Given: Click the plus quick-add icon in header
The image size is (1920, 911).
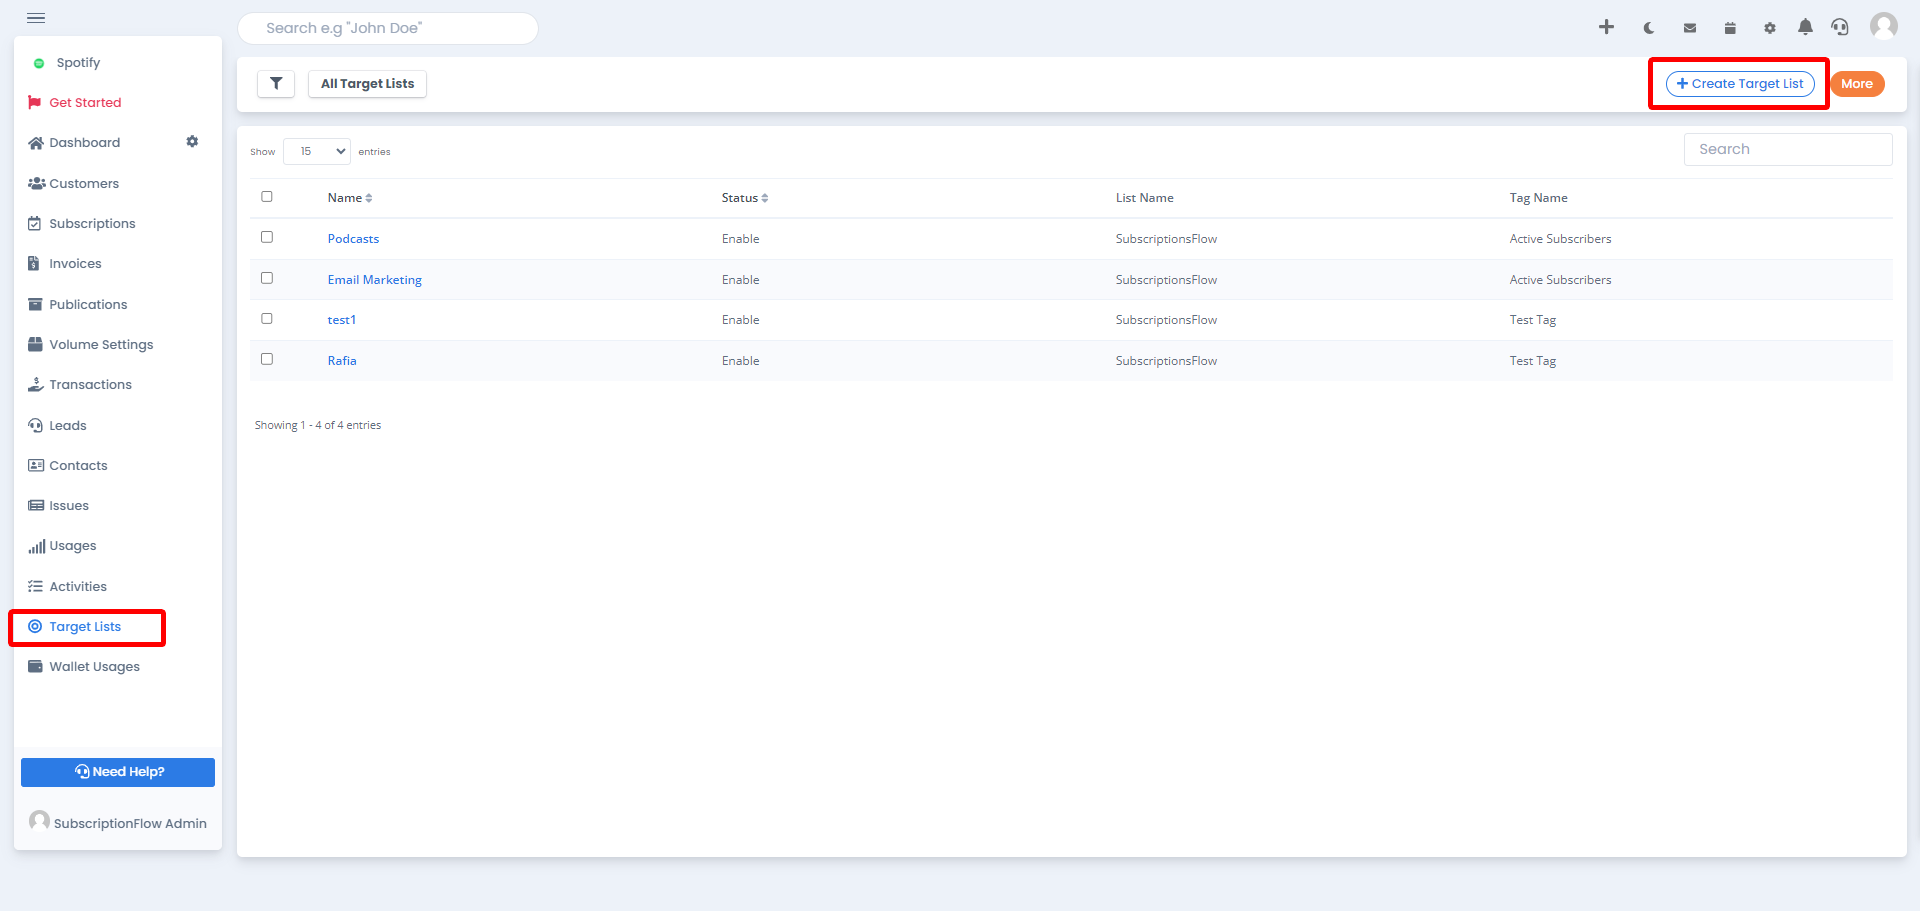Looking at the screenshot, I should (1606, 27).
